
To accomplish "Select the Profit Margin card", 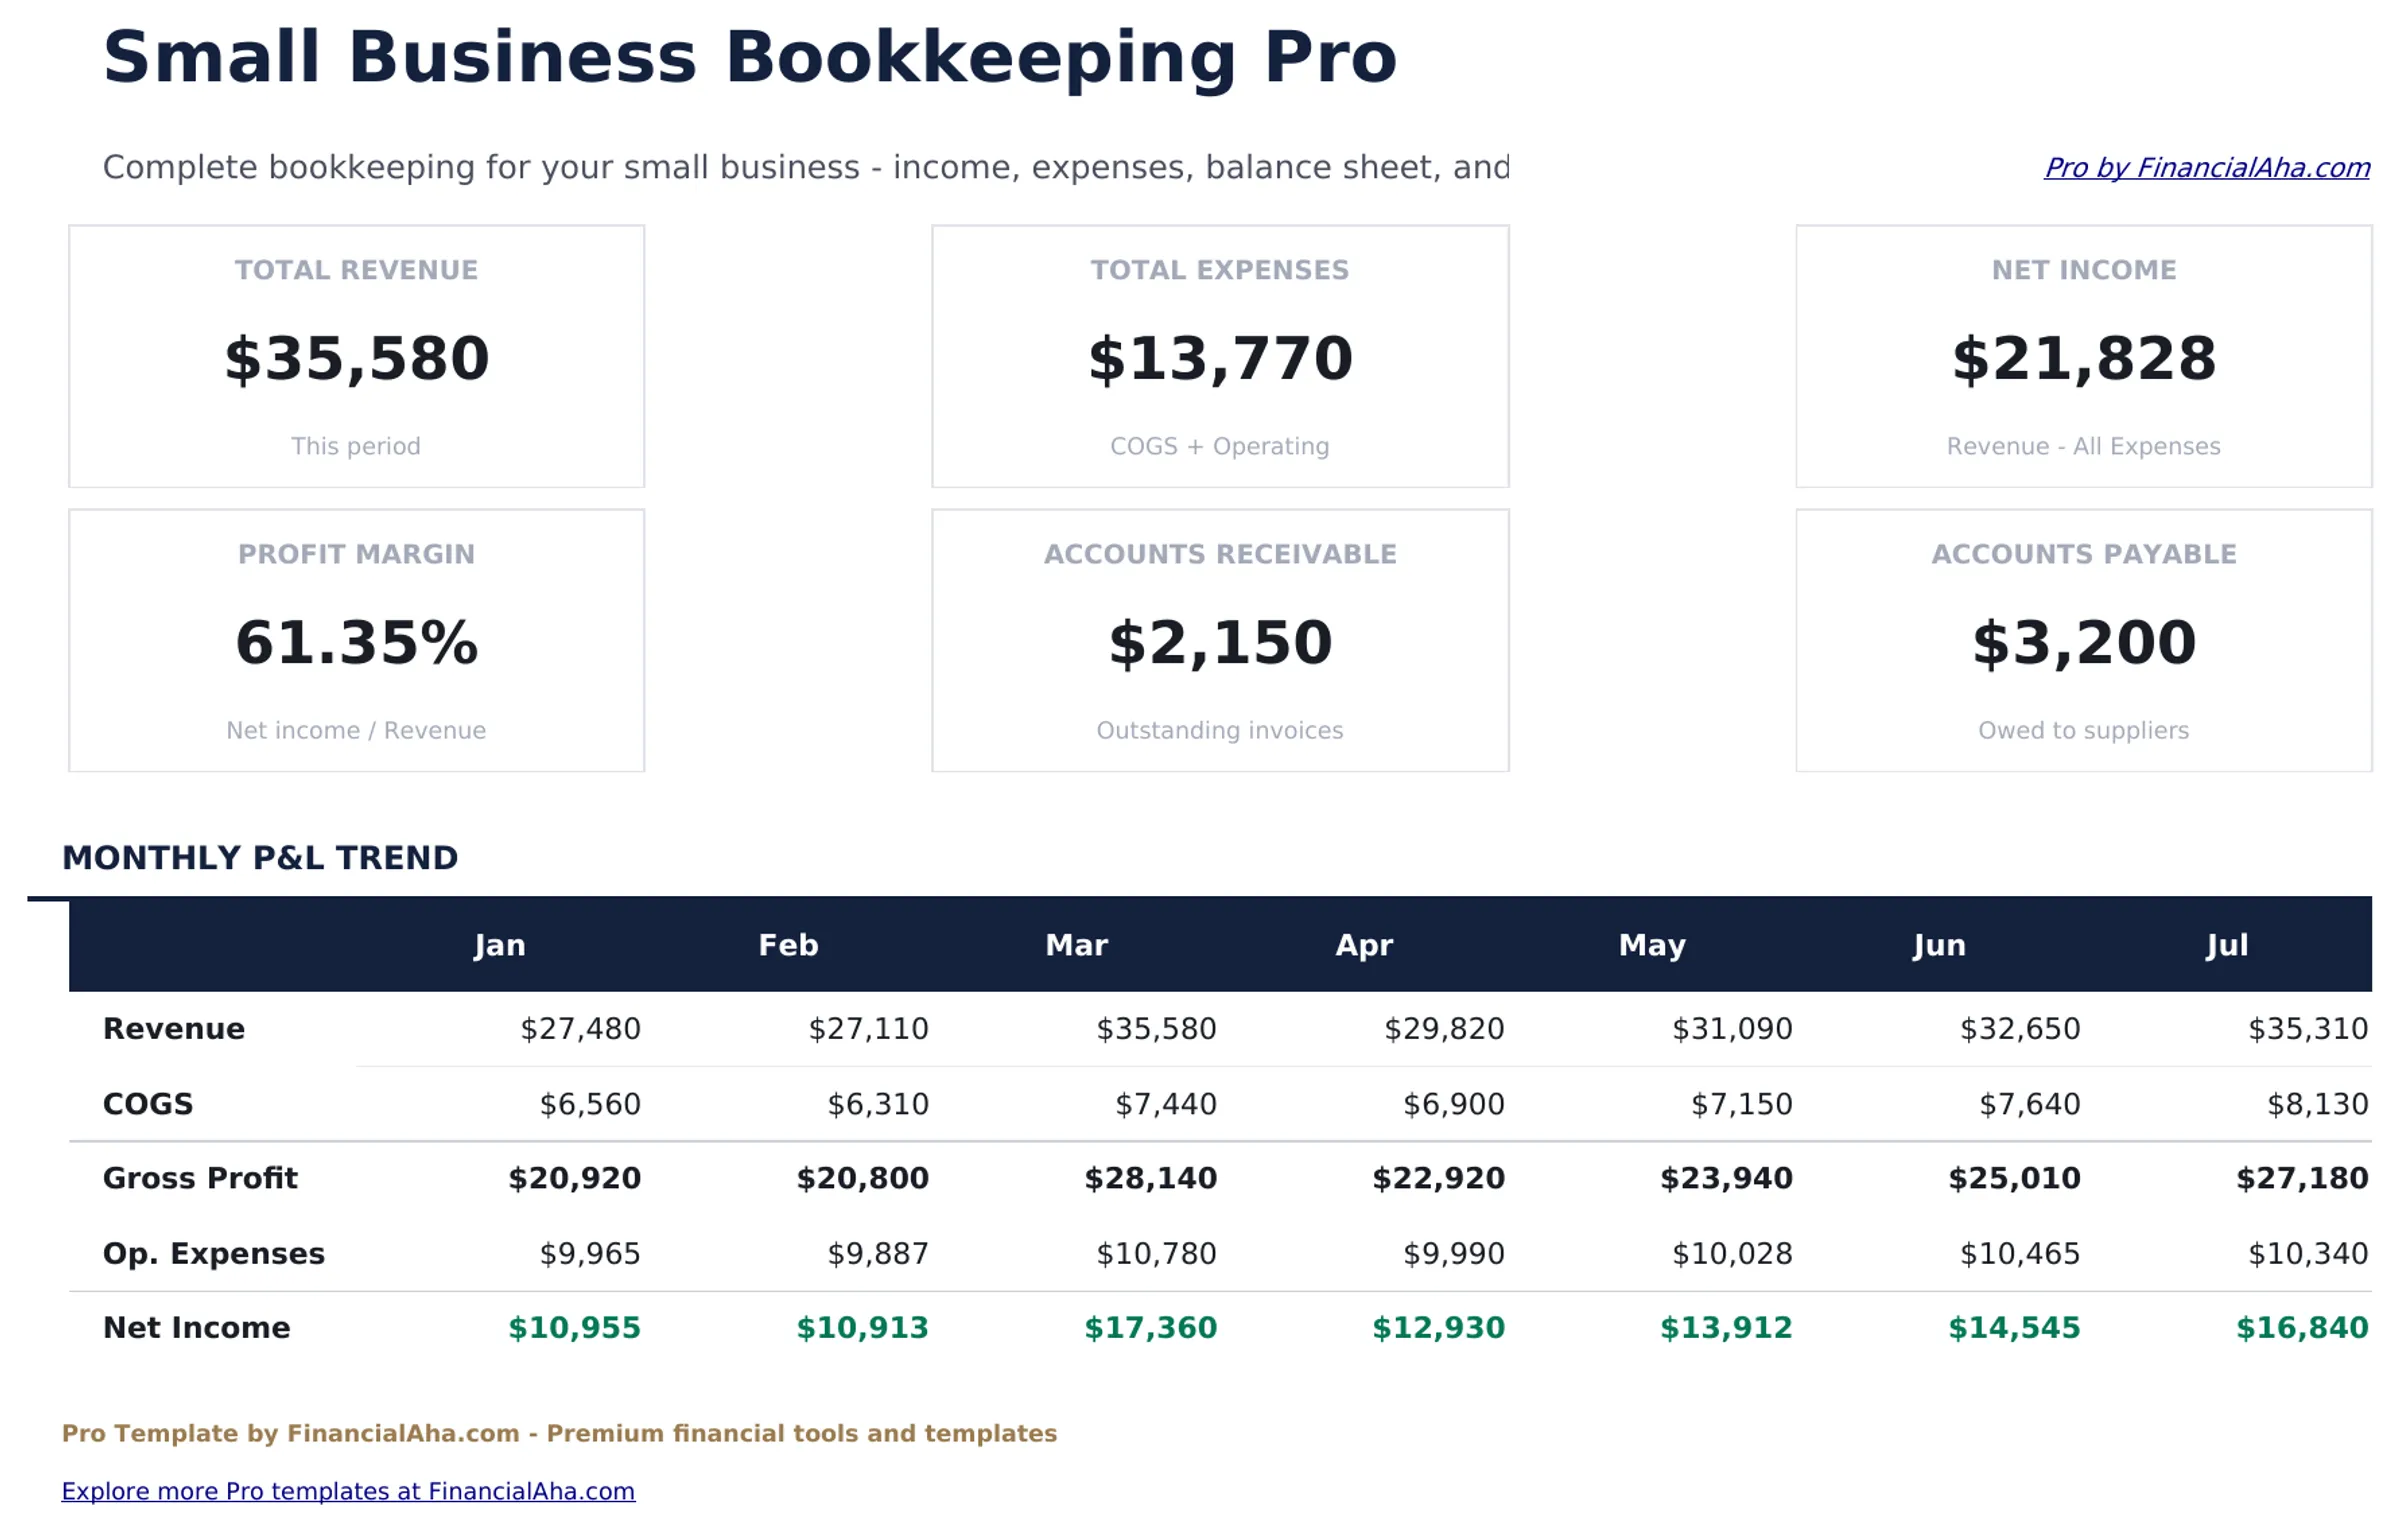I will [356, 641].
